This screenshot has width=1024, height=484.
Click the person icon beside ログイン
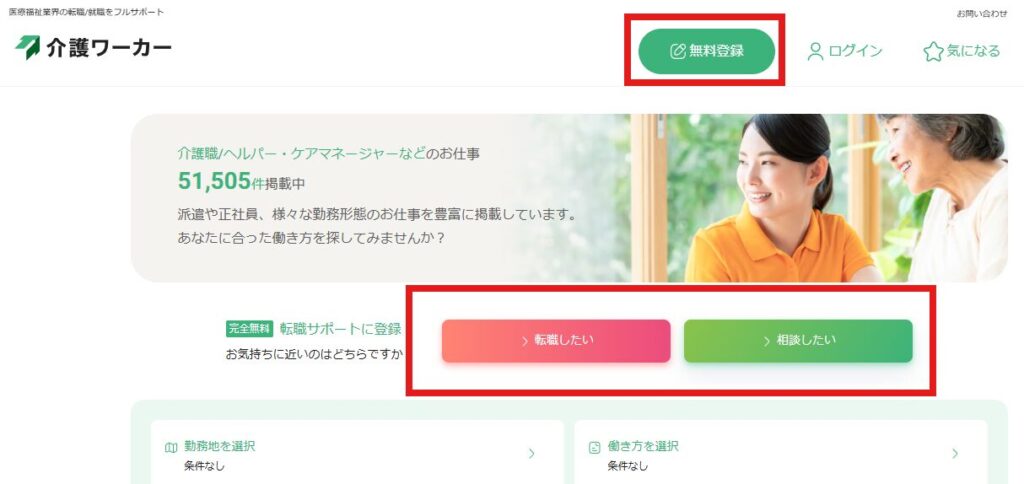coord(816,52)
